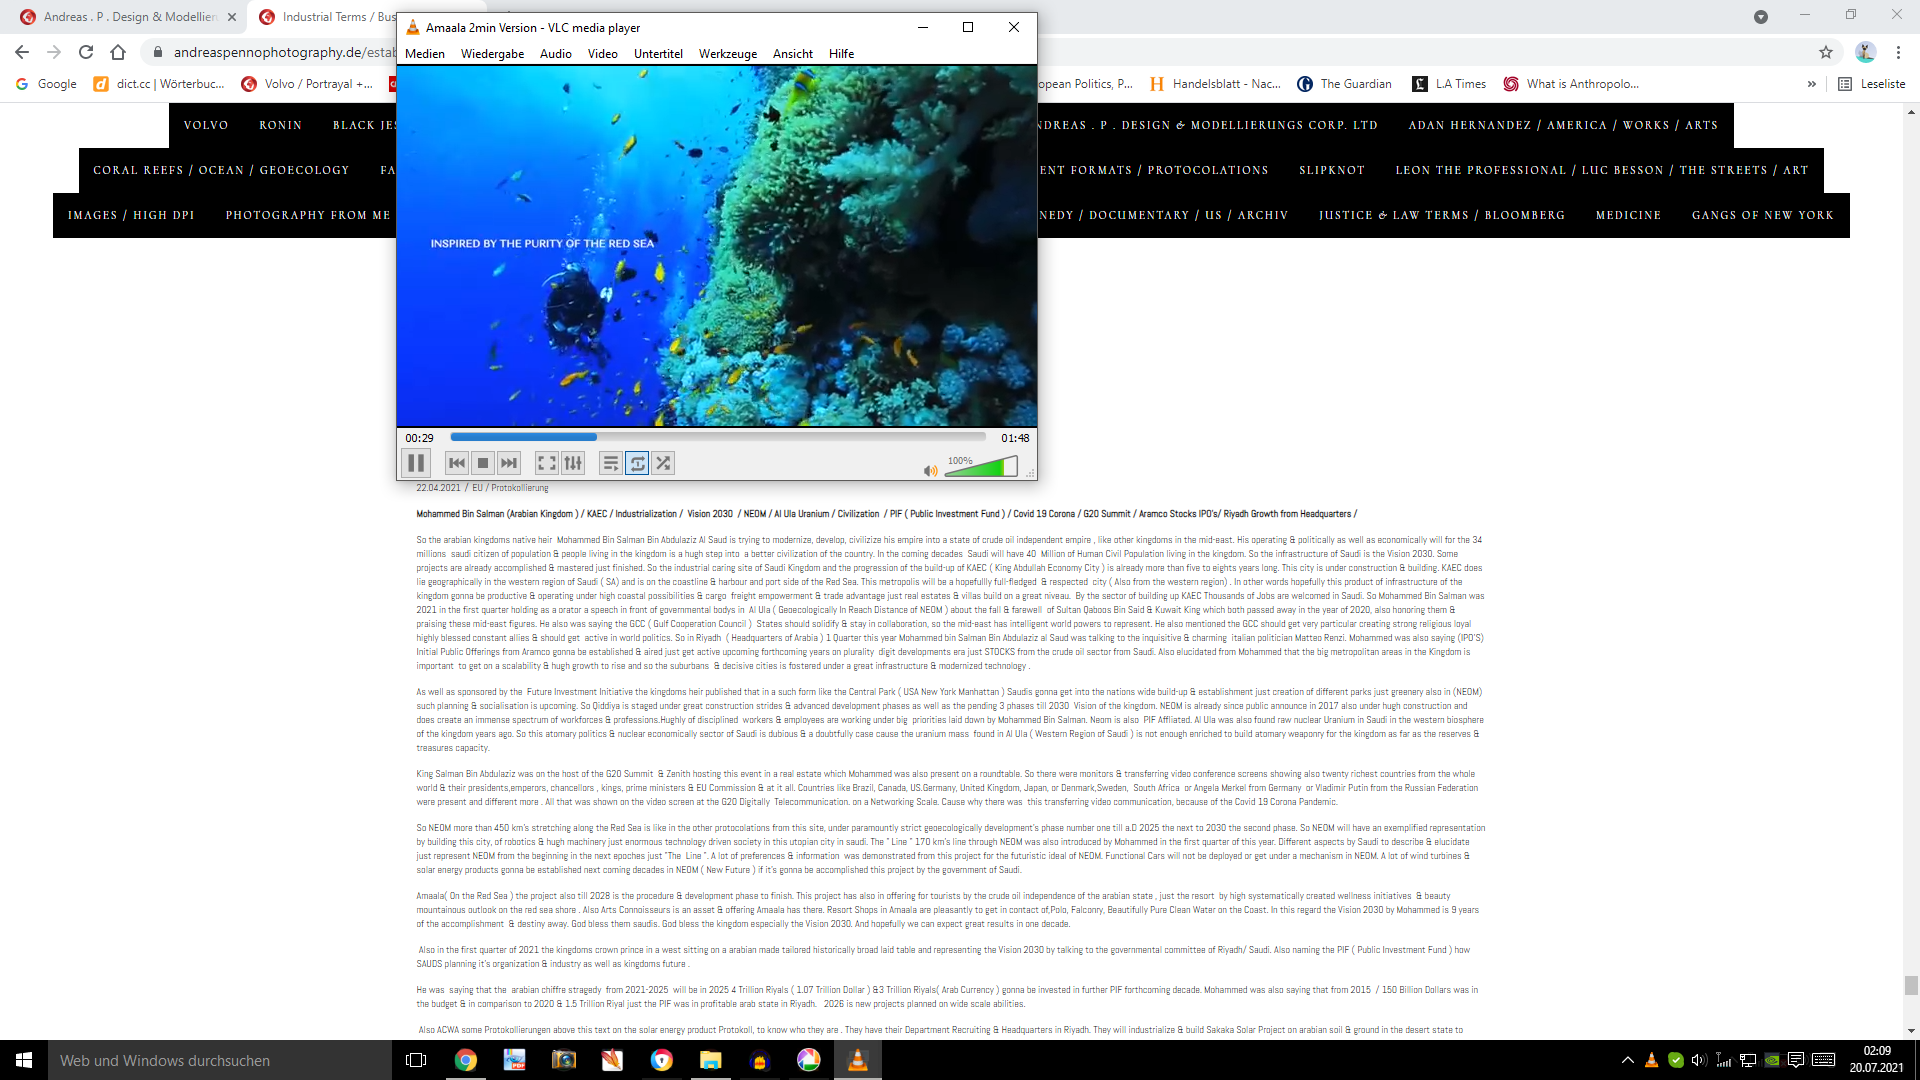Toggle VLC fullscreen video mode
1920x1080 pixels.
point(546,463)
